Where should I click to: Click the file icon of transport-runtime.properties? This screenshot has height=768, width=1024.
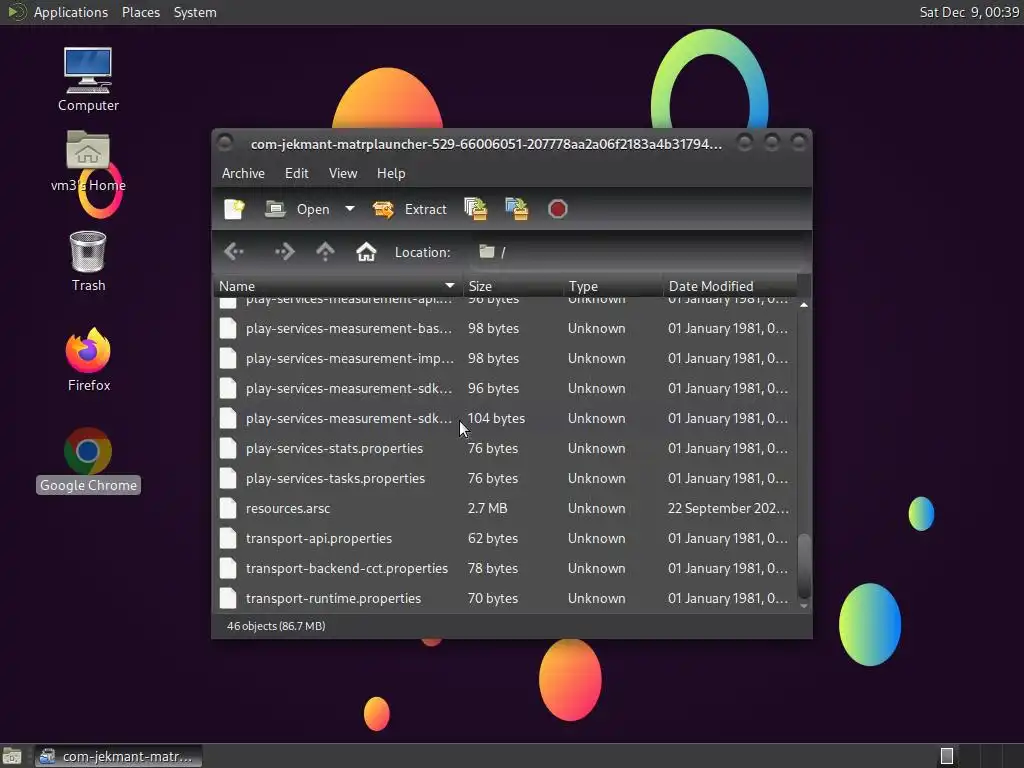228,598
